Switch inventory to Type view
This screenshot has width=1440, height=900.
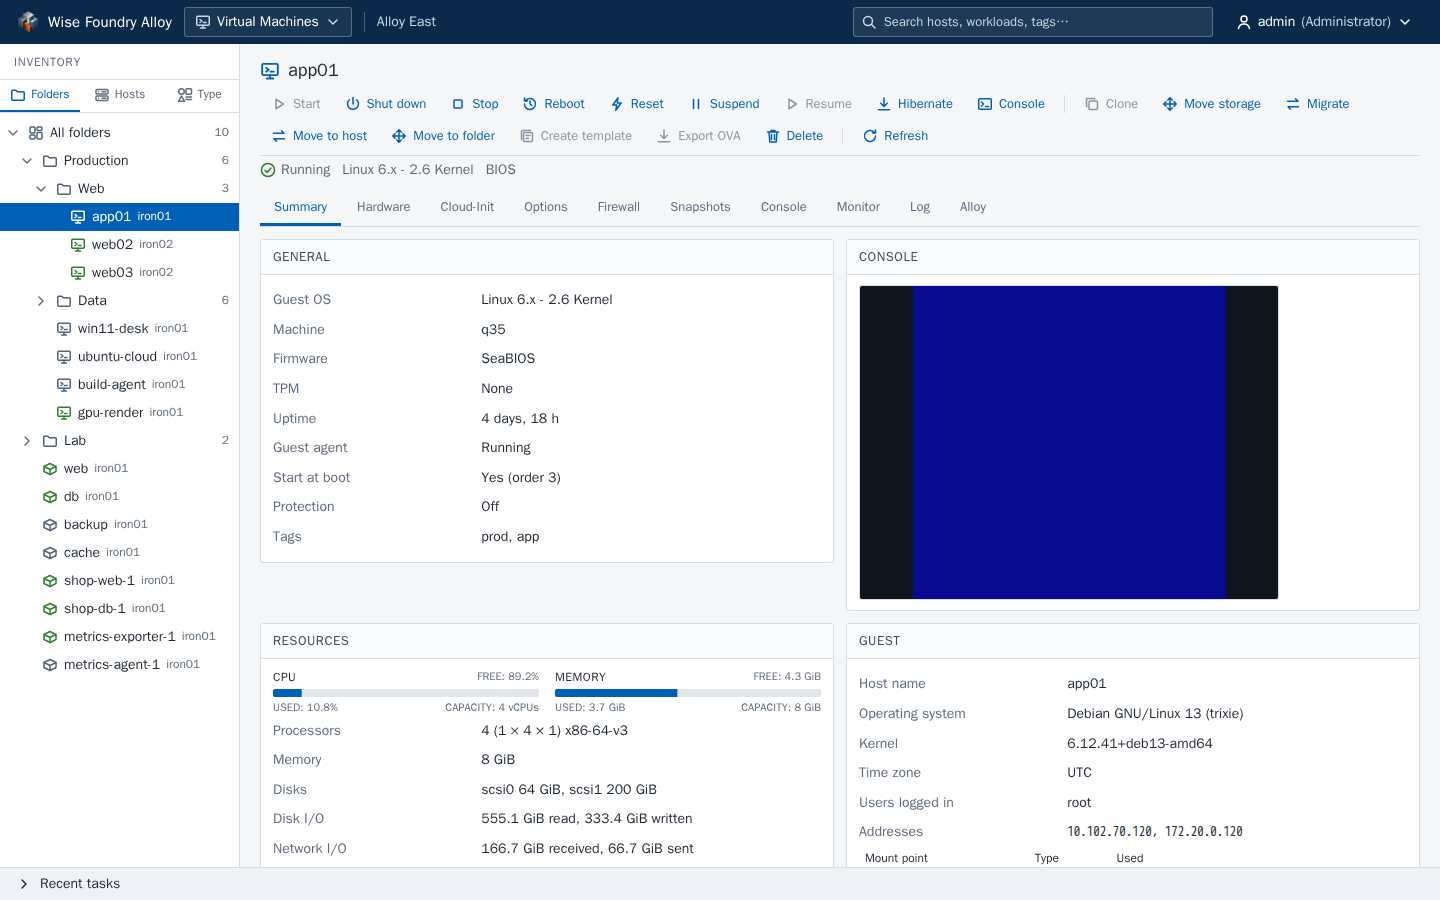[200, 94]
